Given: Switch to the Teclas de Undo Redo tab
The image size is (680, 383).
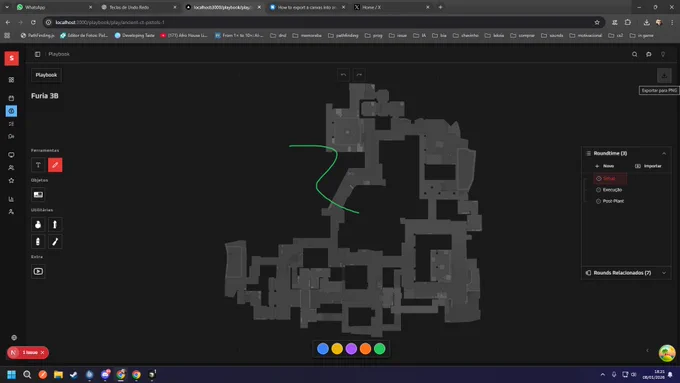Looking at the screenshot, I should pos(139,7).
